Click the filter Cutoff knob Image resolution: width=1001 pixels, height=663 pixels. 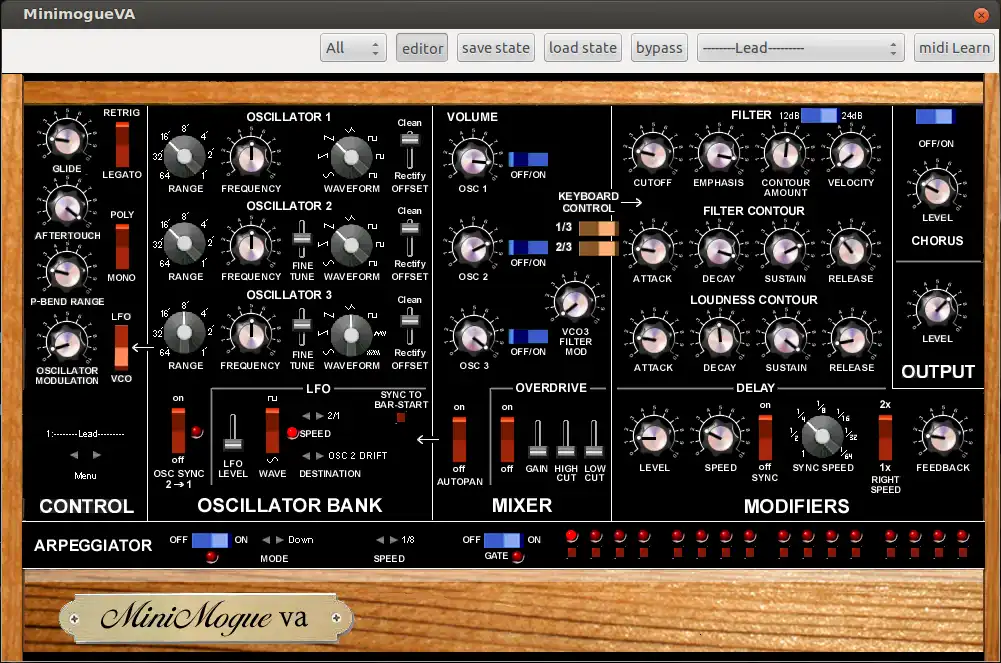pos(652,153)
